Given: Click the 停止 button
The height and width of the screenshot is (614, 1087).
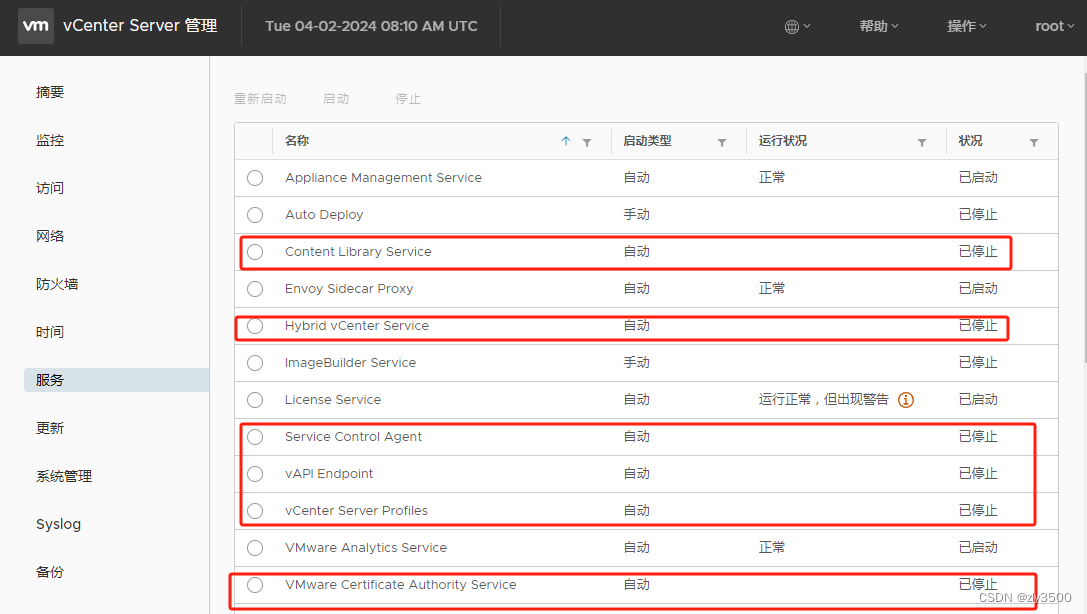Looking at the screenshot, I should point(408,99).
